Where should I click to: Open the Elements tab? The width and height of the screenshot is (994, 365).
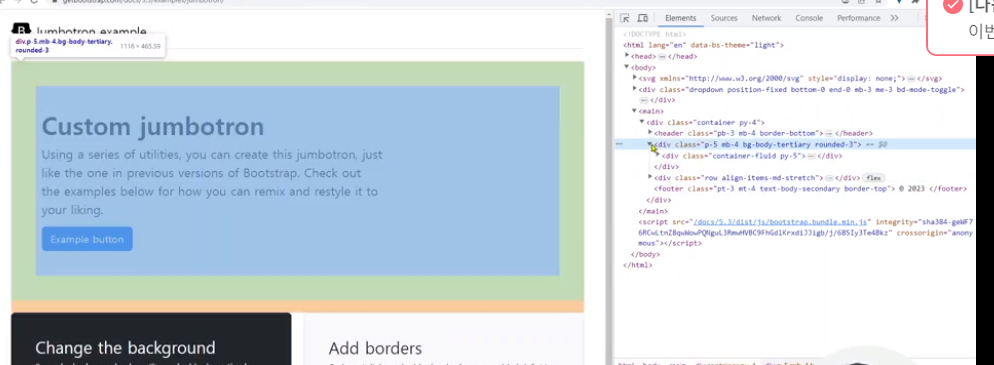click(x=680, y=18)
